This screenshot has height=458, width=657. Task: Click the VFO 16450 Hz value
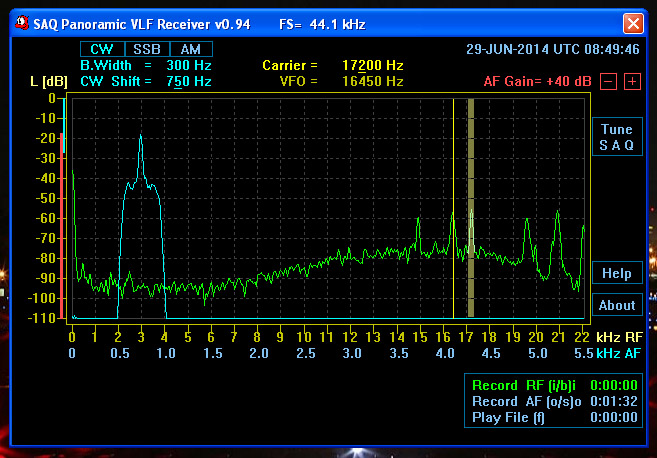[x=372, y=81]
